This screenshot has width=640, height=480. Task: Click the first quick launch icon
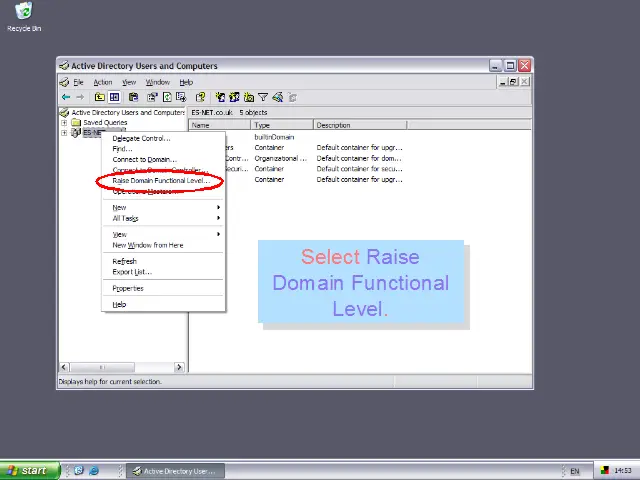tap(79, 471)
